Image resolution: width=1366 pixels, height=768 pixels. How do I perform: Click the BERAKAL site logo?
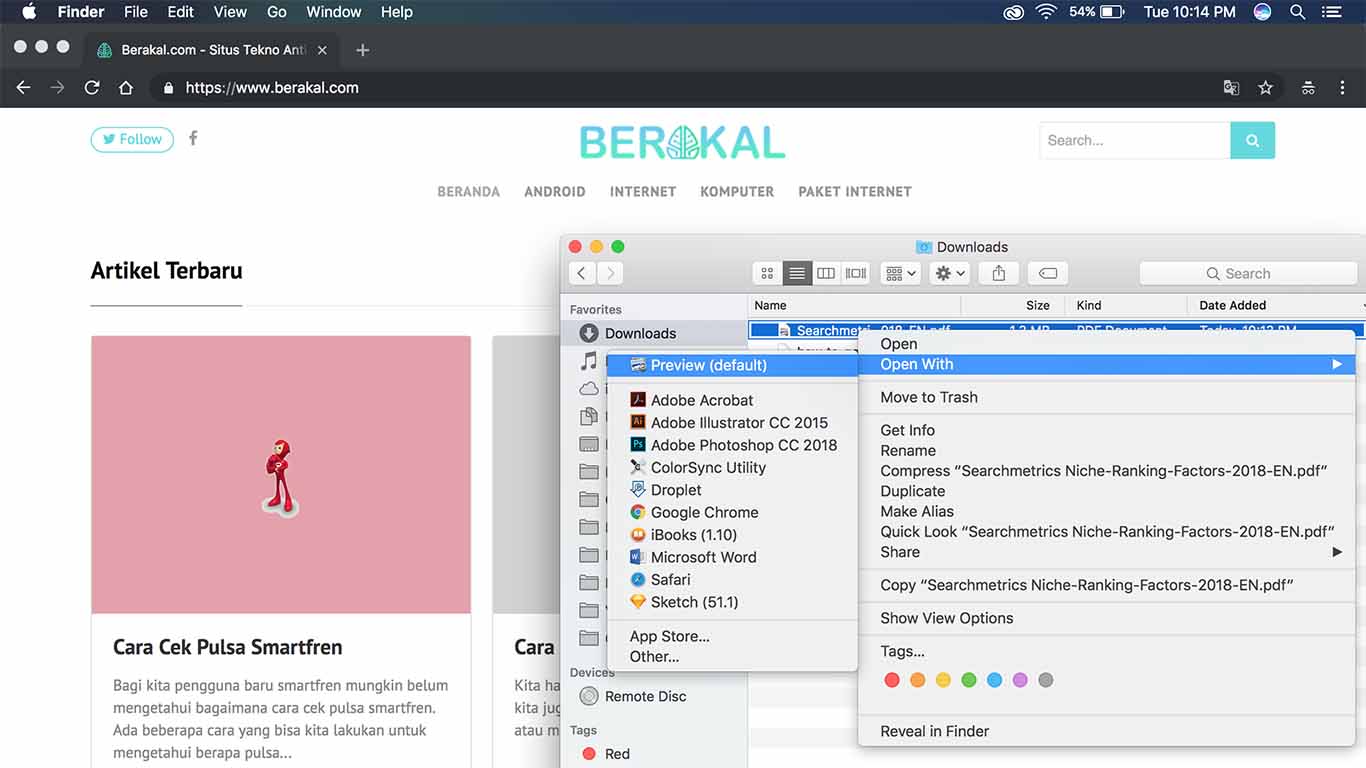pos(682,142)
